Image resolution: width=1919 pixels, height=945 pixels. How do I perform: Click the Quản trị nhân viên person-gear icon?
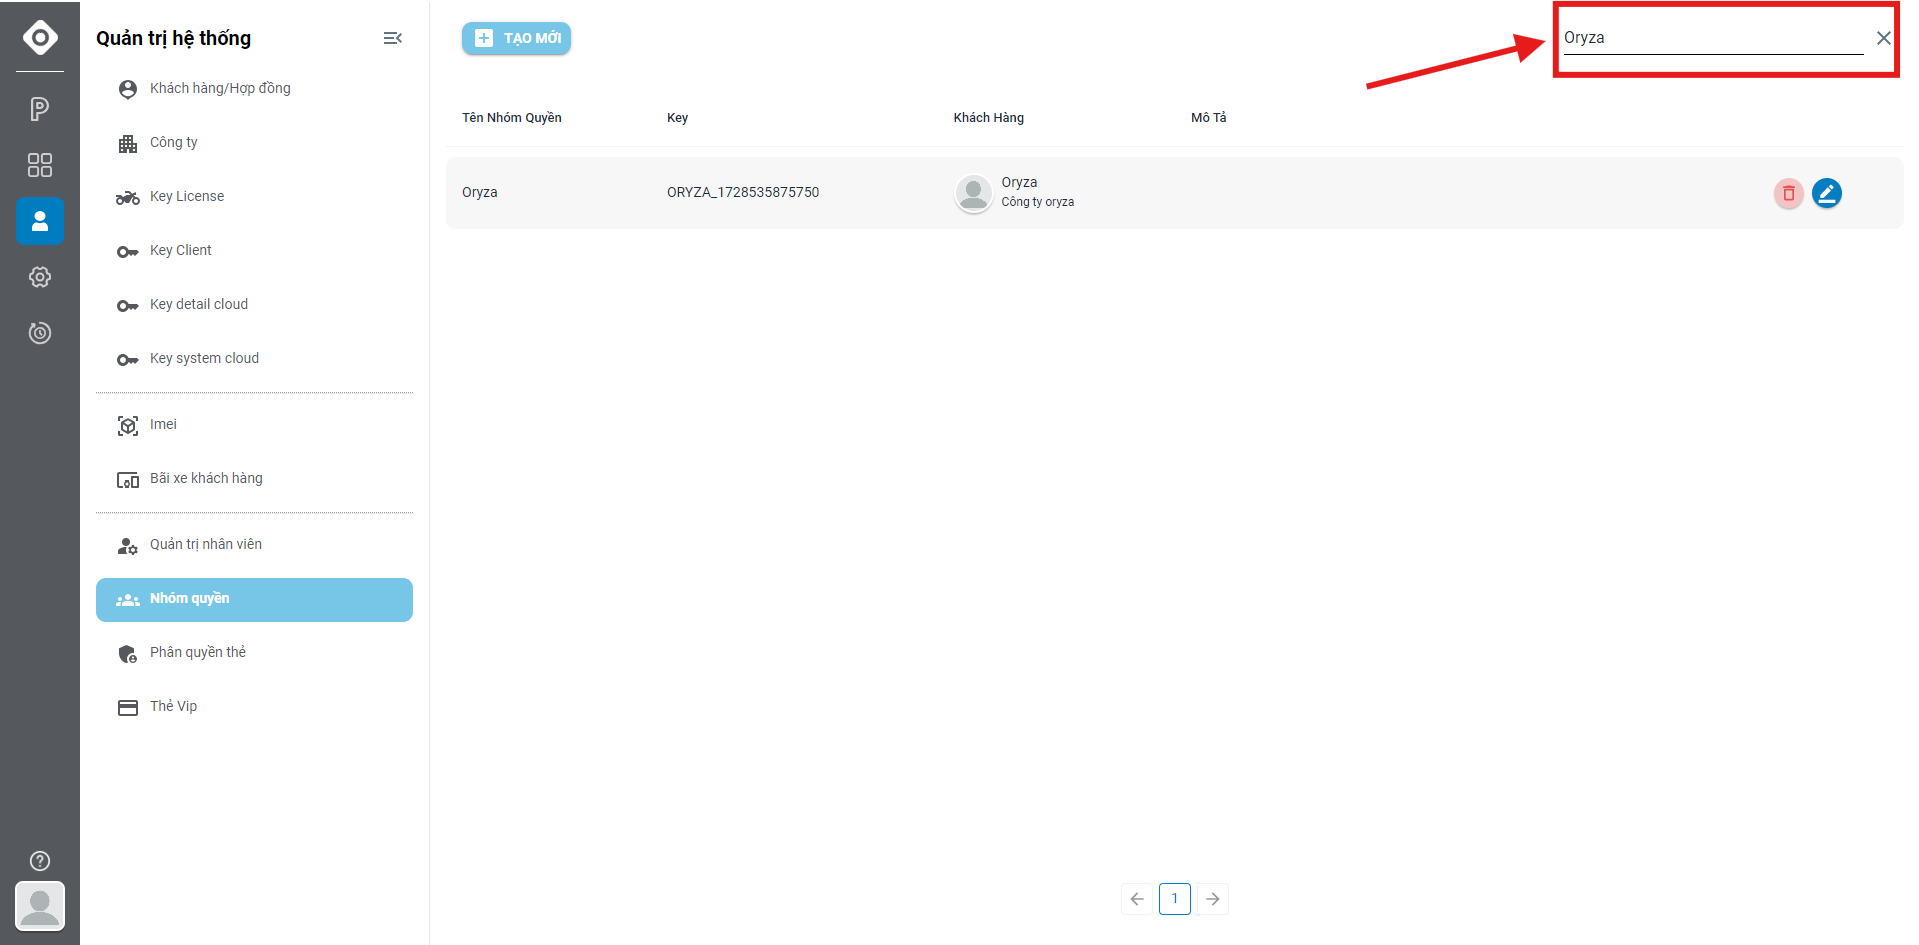coord(128,546)
